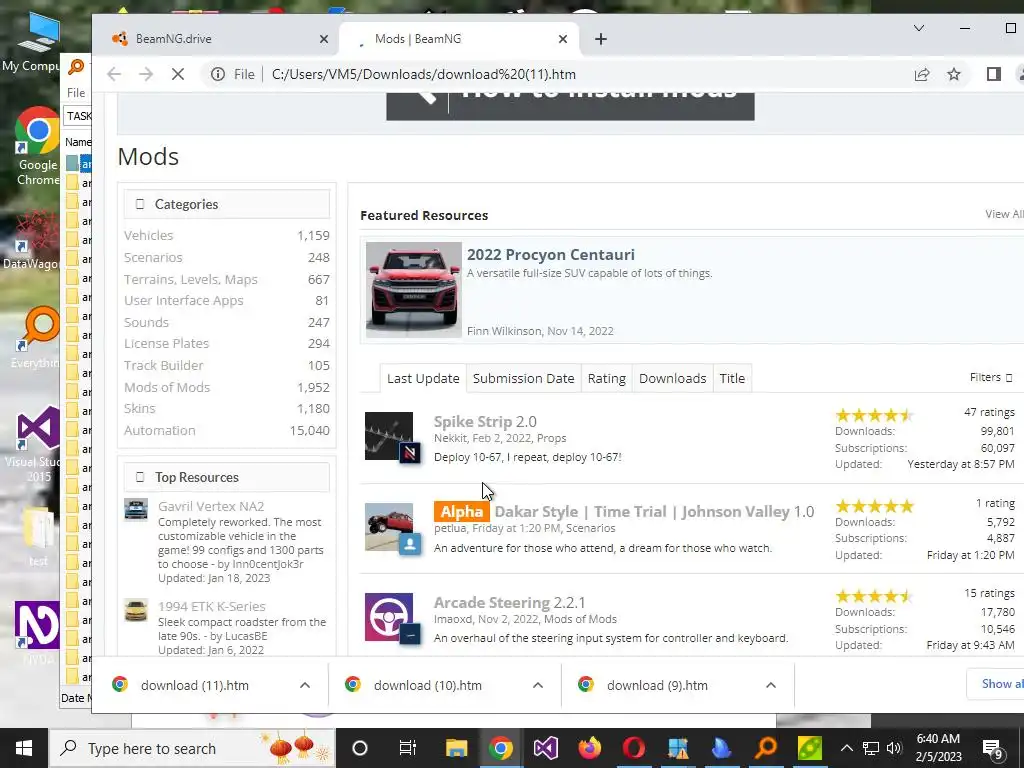1024x768 pixels.
Task: Open the Automation category
Action: (160, 430)
